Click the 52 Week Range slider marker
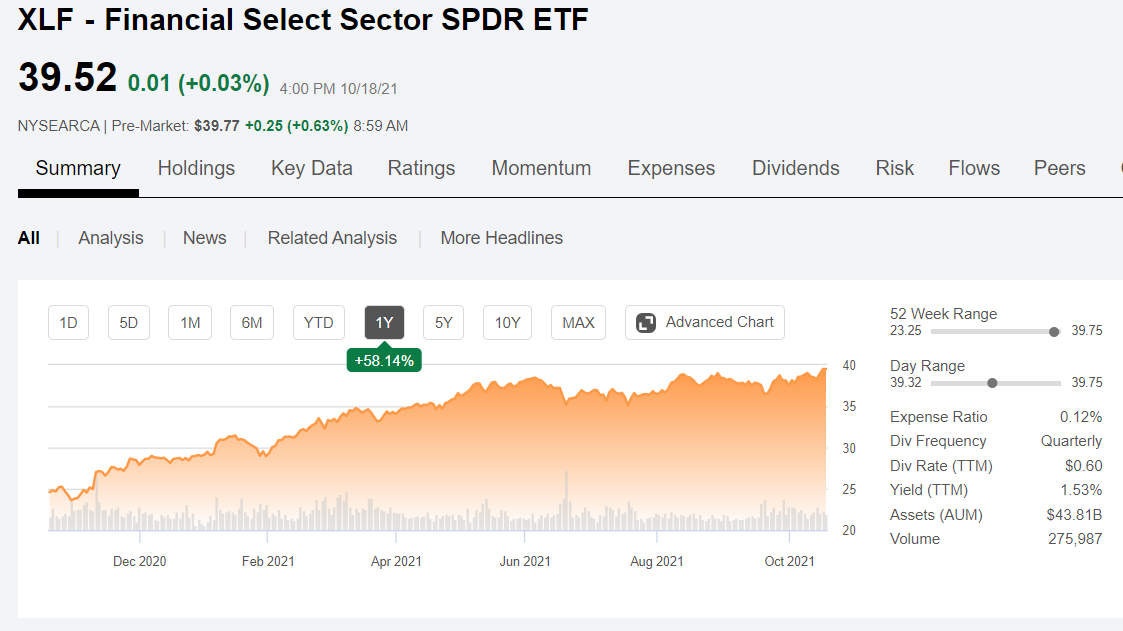 coord(1054,332)
